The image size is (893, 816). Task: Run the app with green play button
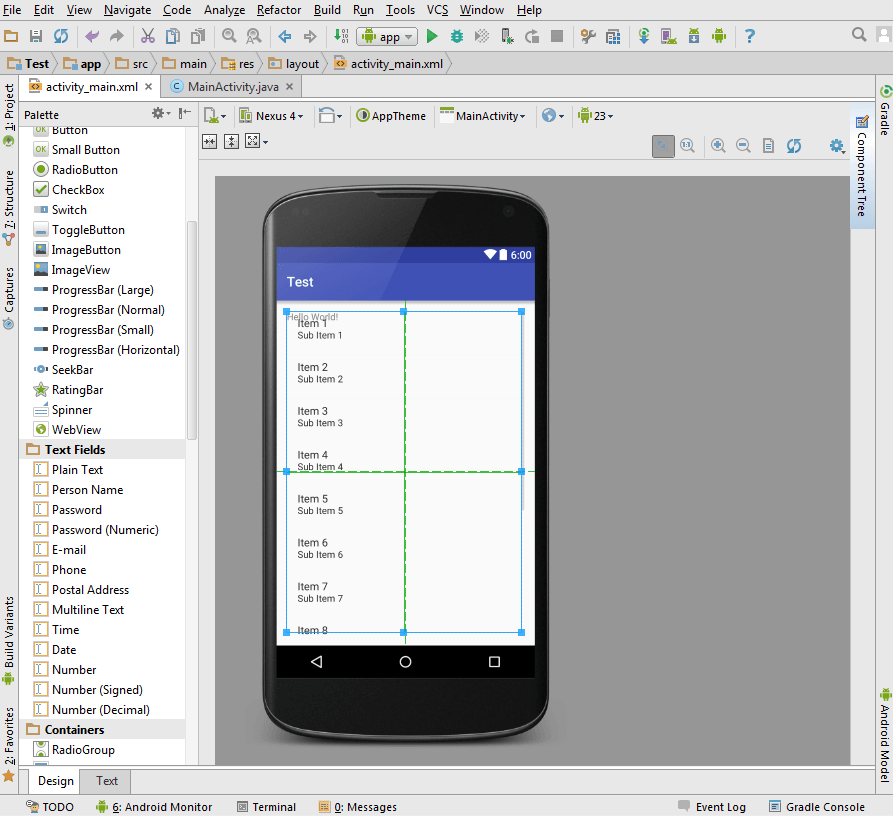click(432, 36)
